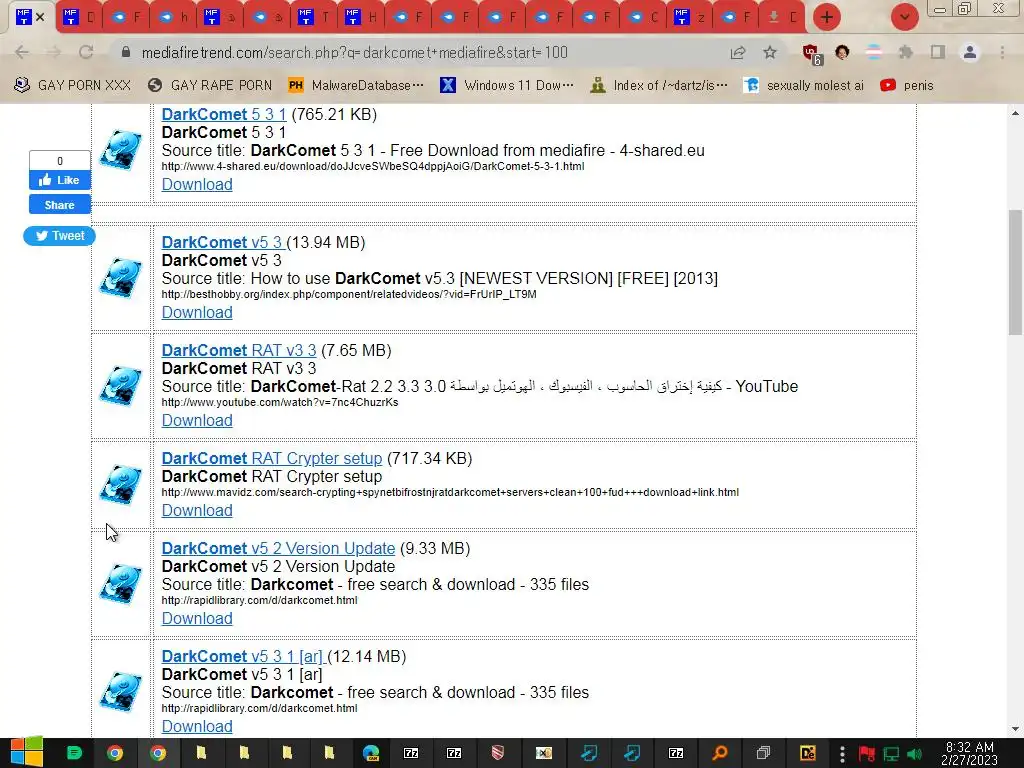Open the DarkComet 5 3 1 title link
The height and width of the screenshot is (768, 1024).
(x=224, y=114)
